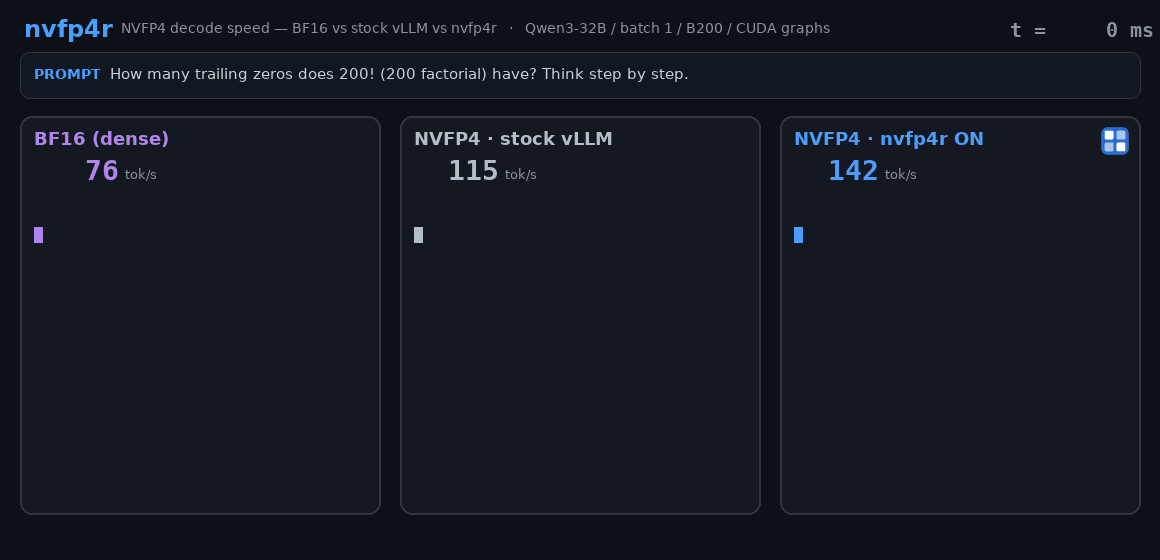The height and width of the screenshot is (560, 1160).
Task: Click the NVFP4 · nvfp4r ON heading
Action: pyautogui.click(x=888, y=139)
